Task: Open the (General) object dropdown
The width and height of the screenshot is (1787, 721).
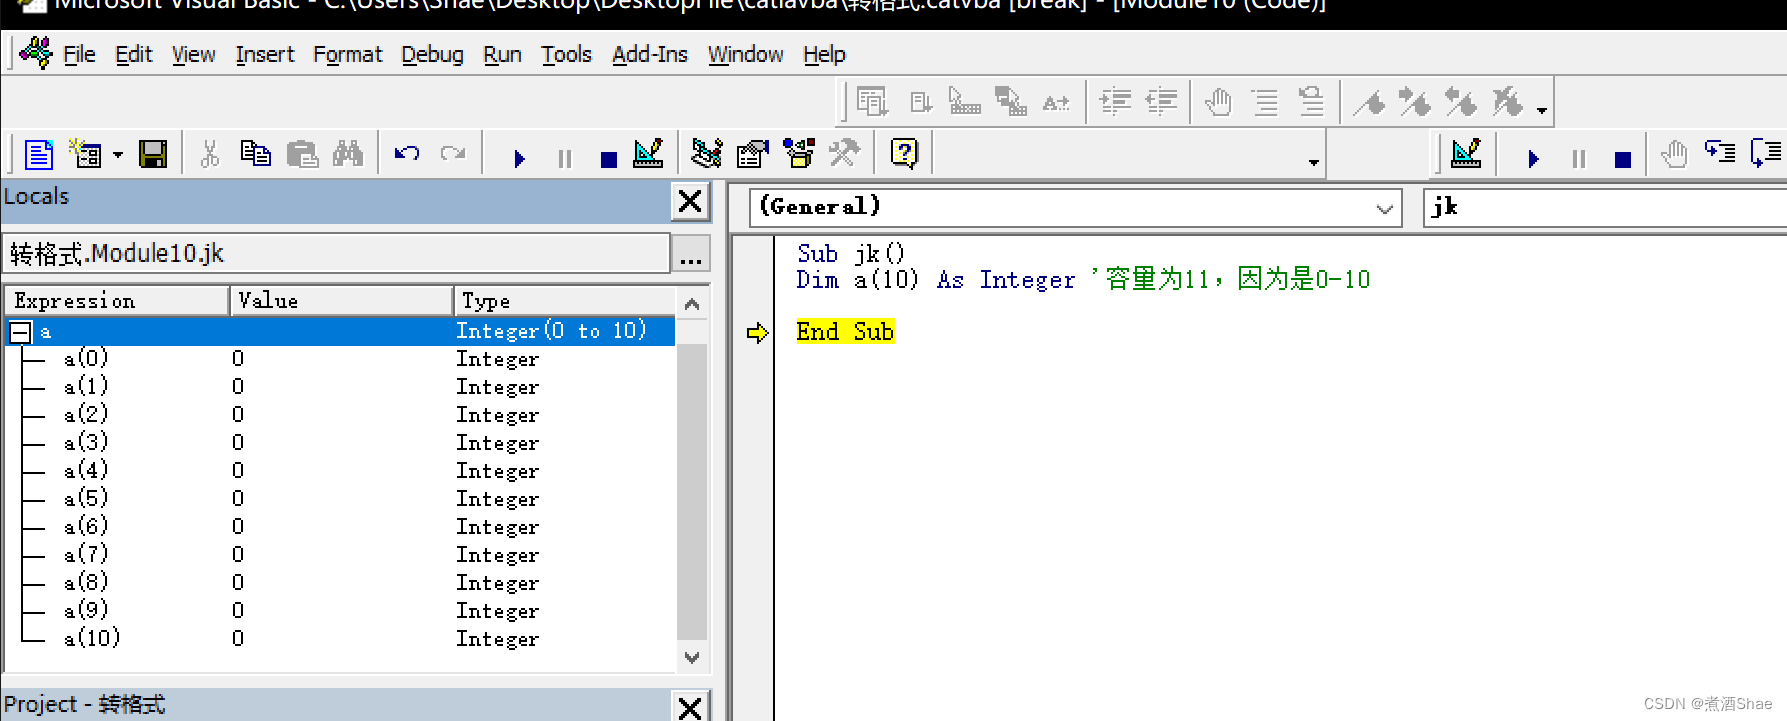Action: click(1384, 208)
